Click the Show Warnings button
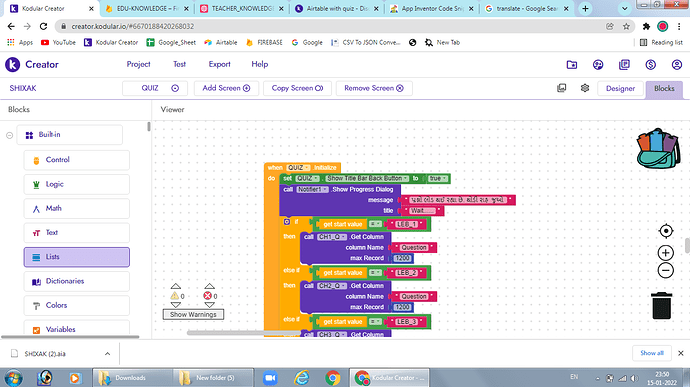The image size is (690, 387). [x=193, y=314]
